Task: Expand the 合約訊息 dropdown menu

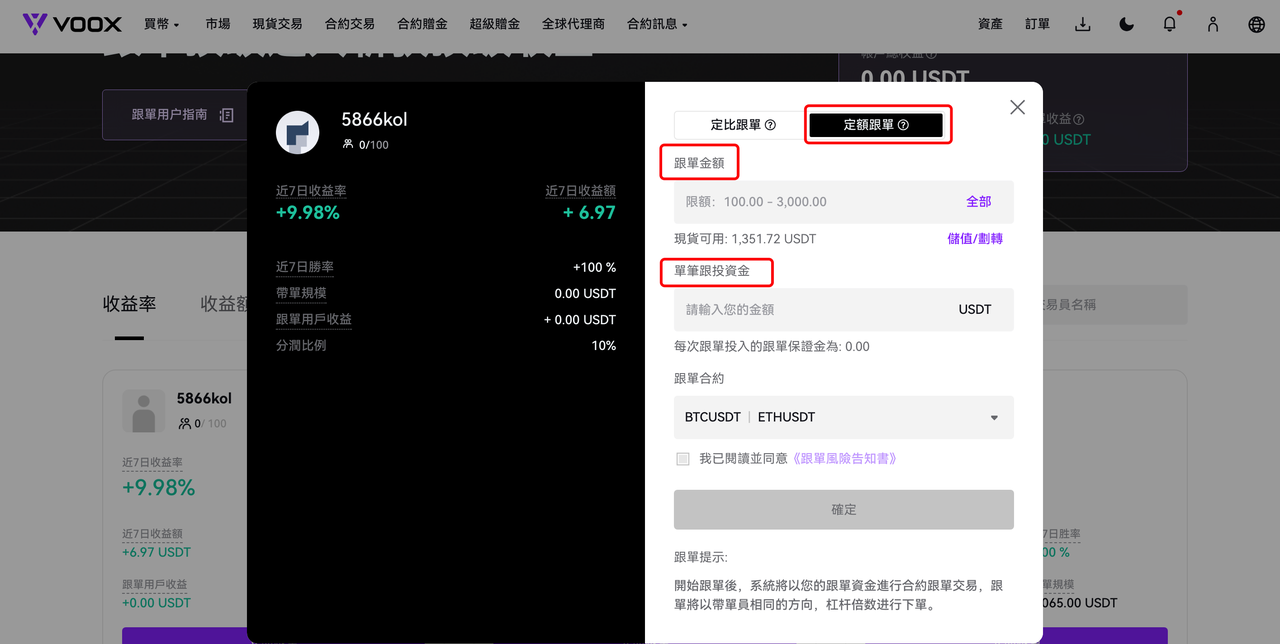Action: click(657, 24)
